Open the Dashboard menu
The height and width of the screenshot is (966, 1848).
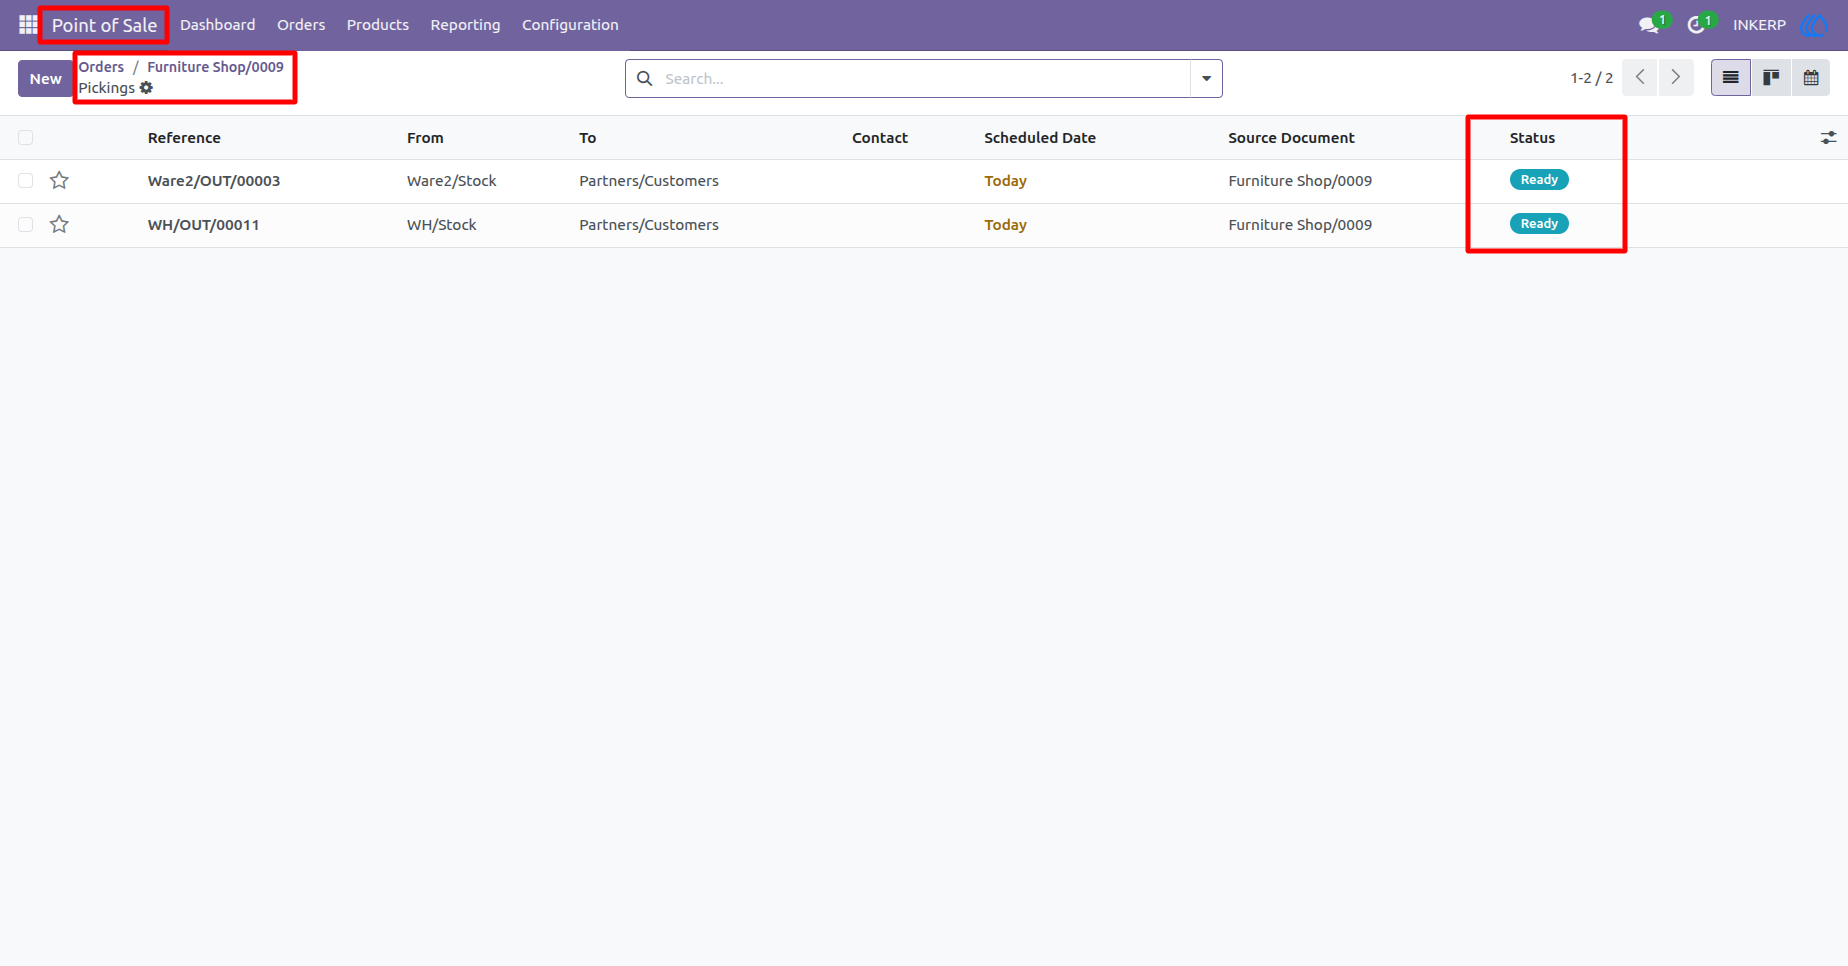point(217,25)
